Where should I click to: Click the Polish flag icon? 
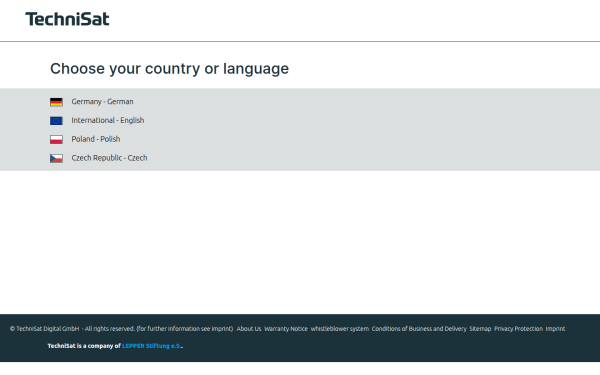coord(56,139)
